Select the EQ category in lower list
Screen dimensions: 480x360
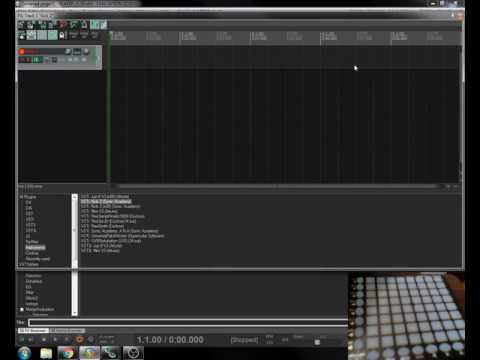coord(29,287)
